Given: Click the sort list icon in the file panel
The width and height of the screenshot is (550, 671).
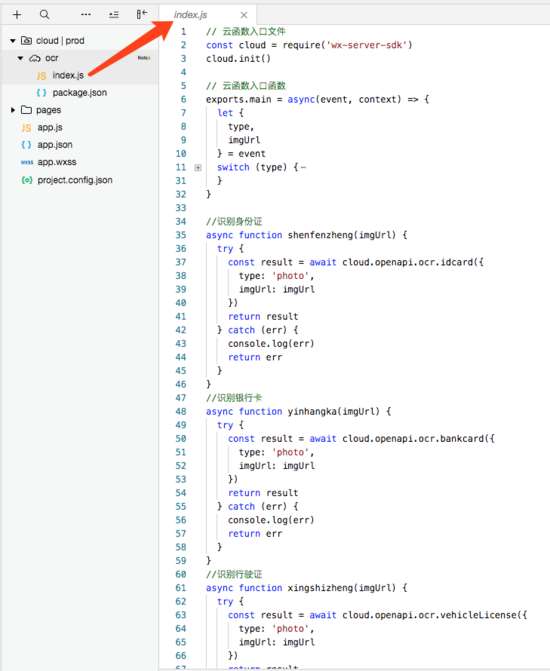Looking at the screenshot, I should [113, 15].
